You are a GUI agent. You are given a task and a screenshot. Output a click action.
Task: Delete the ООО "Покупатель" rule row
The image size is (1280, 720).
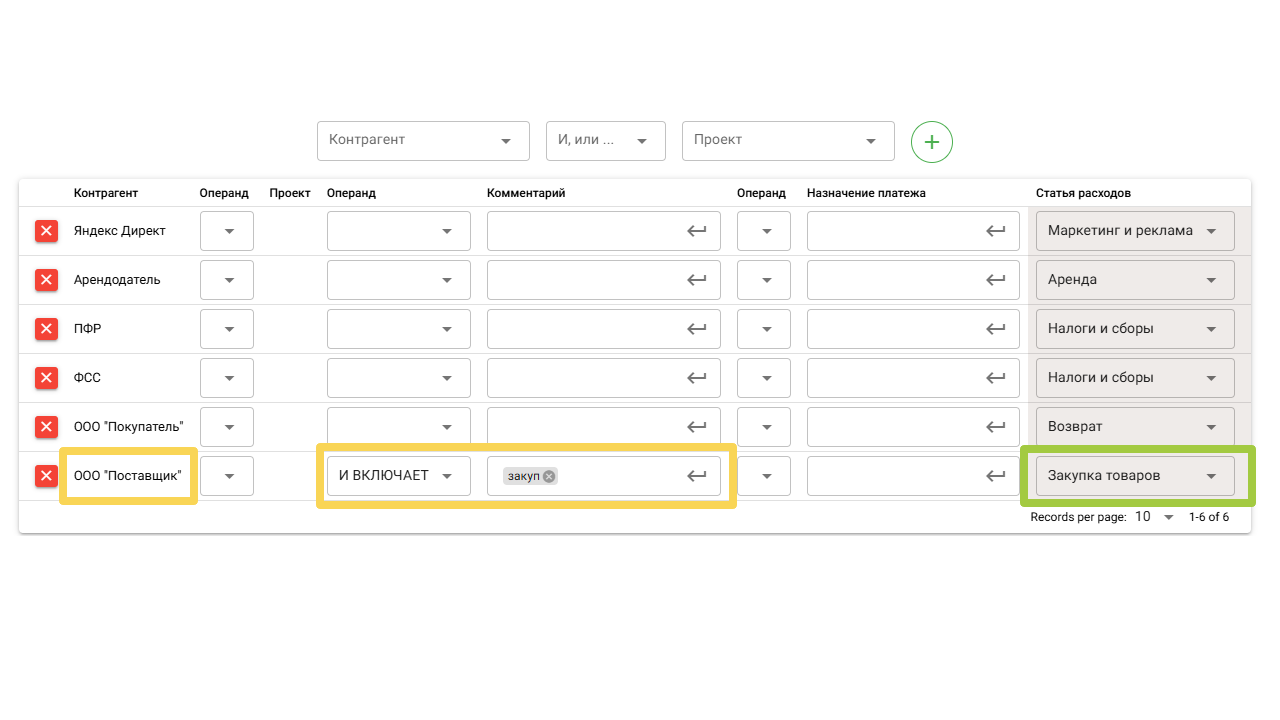(x=46, y=427)
